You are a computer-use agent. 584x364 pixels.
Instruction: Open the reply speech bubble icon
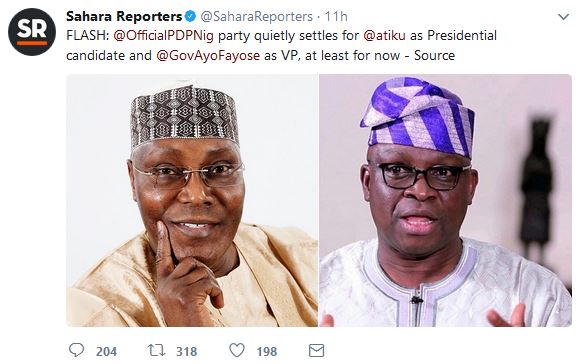point(76,350)
